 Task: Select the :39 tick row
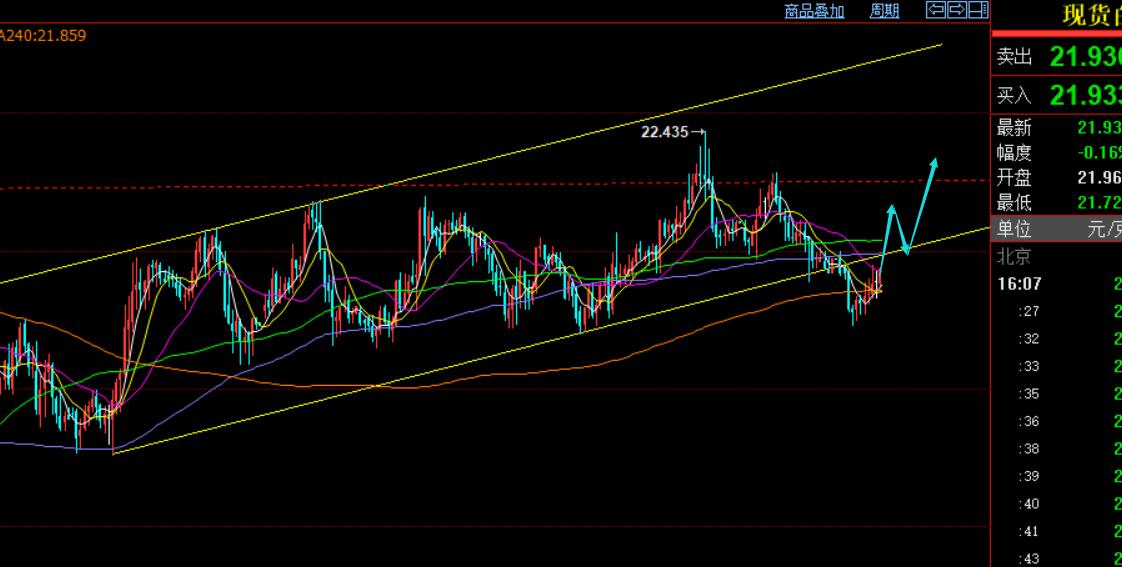coord(1057,476)
